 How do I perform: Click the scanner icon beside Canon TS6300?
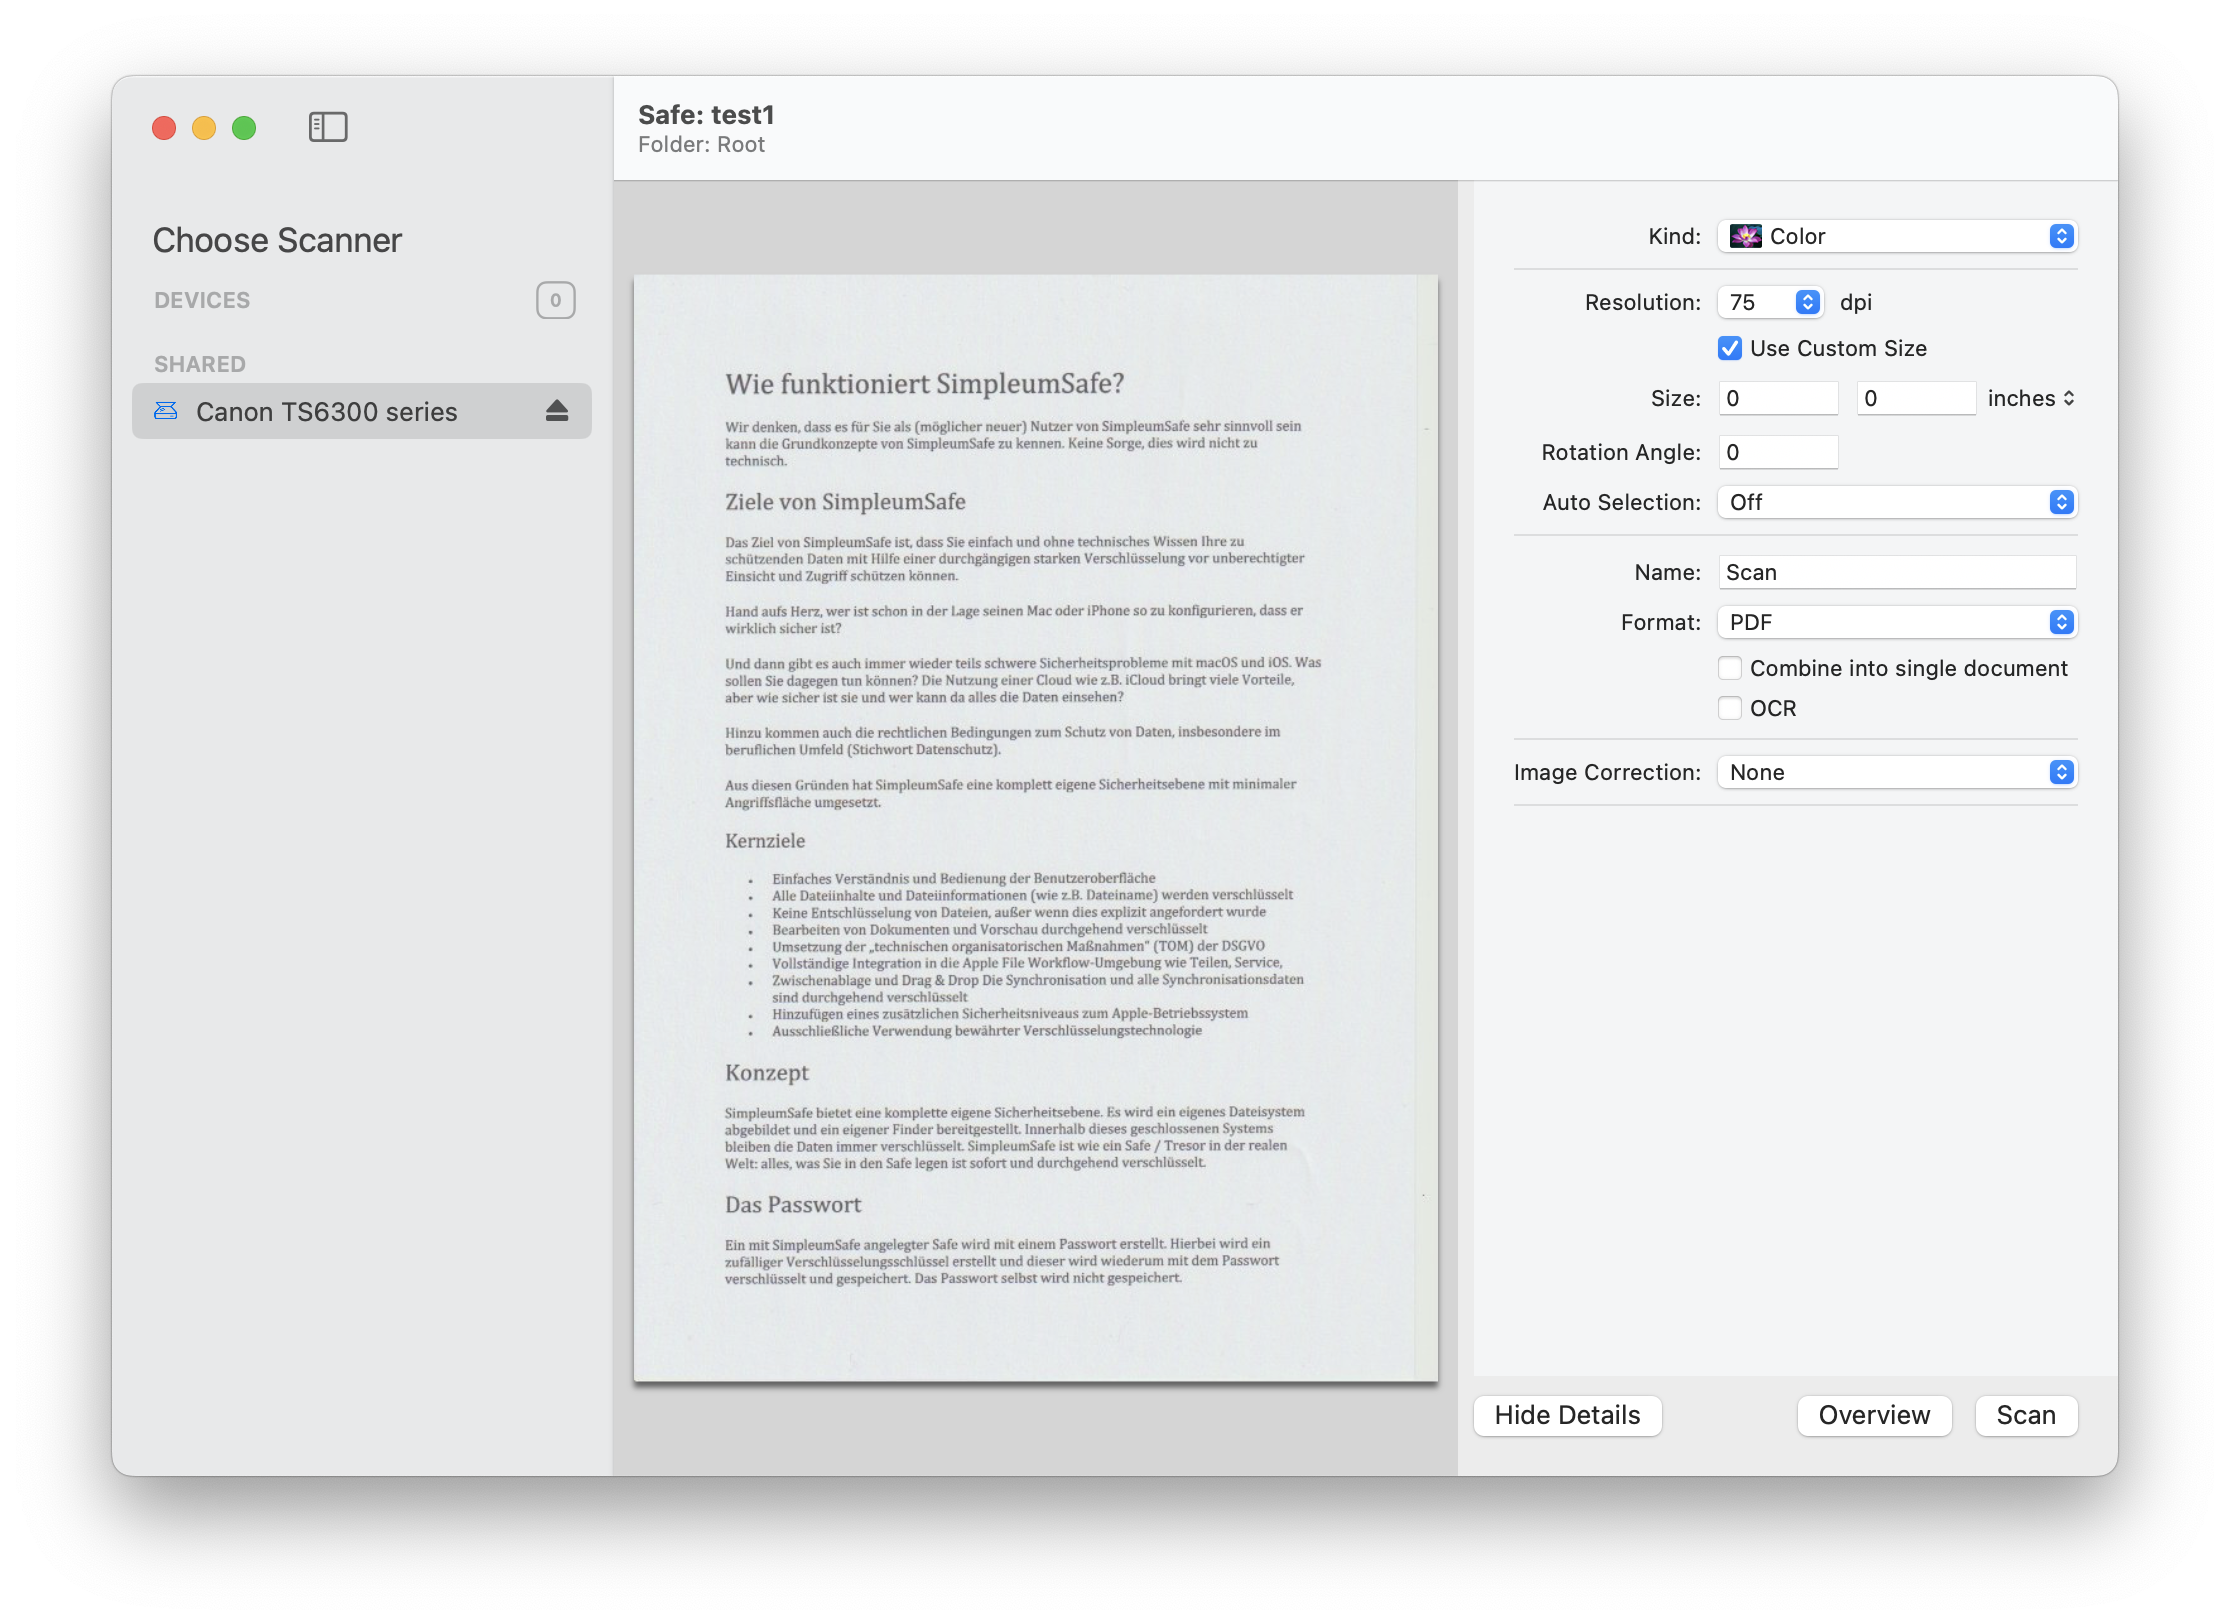tap(166, 411)
